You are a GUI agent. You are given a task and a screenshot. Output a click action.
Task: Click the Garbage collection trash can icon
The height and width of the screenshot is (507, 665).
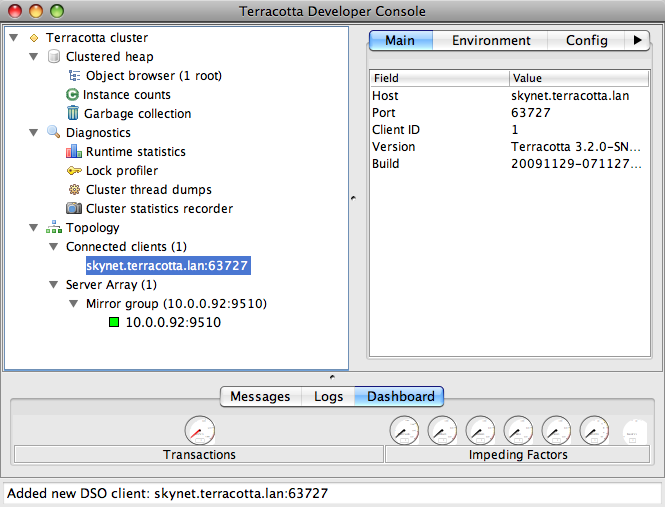point(73,113)
